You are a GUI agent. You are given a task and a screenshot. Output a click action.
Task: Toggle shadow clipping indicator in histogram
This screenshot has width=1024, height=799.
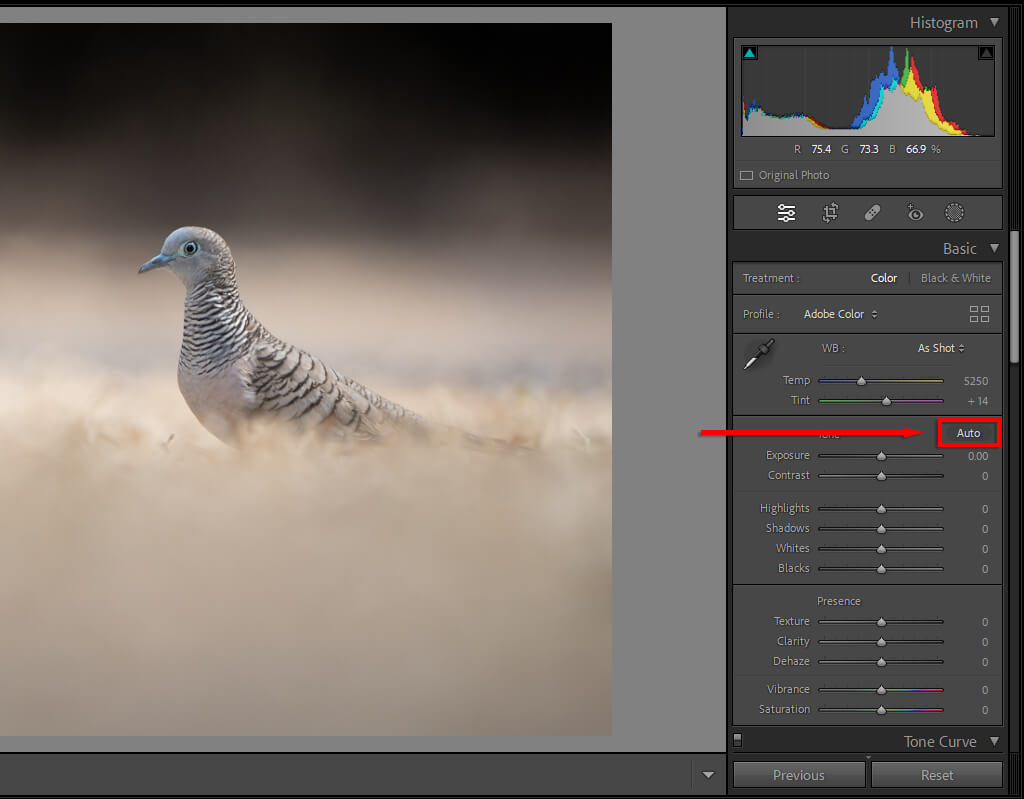pos(750,53)
